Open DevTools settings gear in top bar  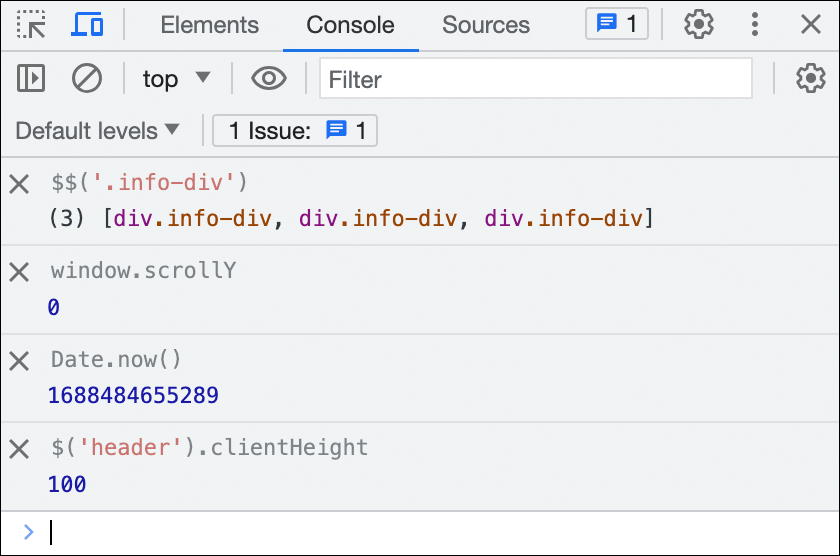tap(699, 24)
